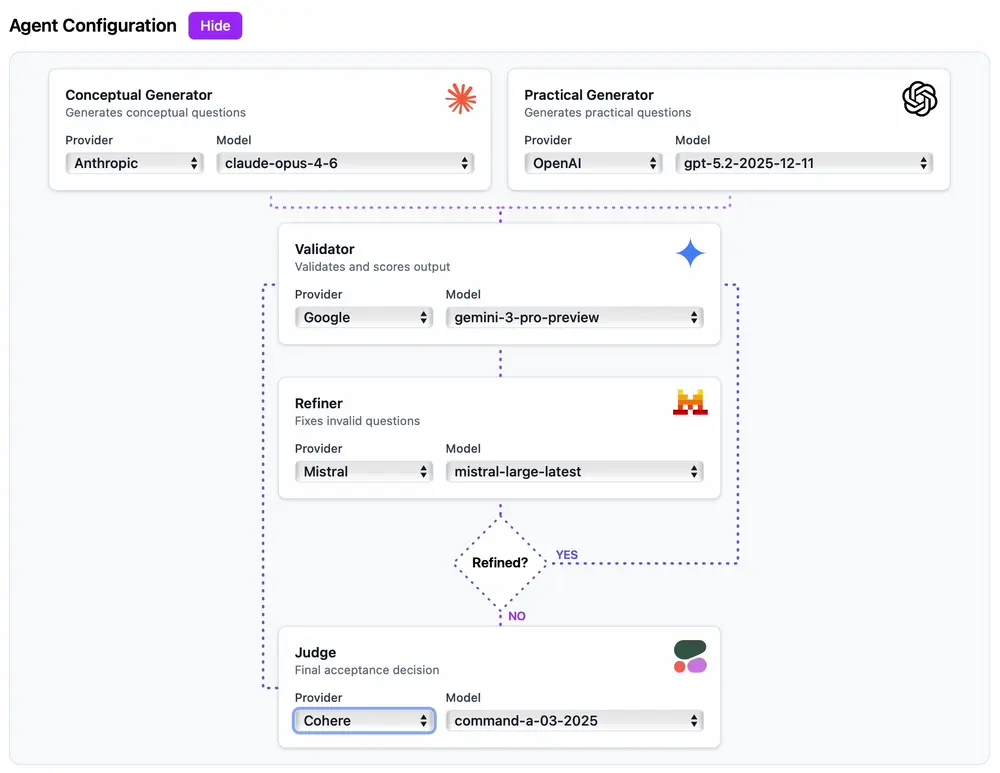Click the Cohere logo icon in Judge
The height and width of the screenshot is (773, 1000).
[690, 657]
